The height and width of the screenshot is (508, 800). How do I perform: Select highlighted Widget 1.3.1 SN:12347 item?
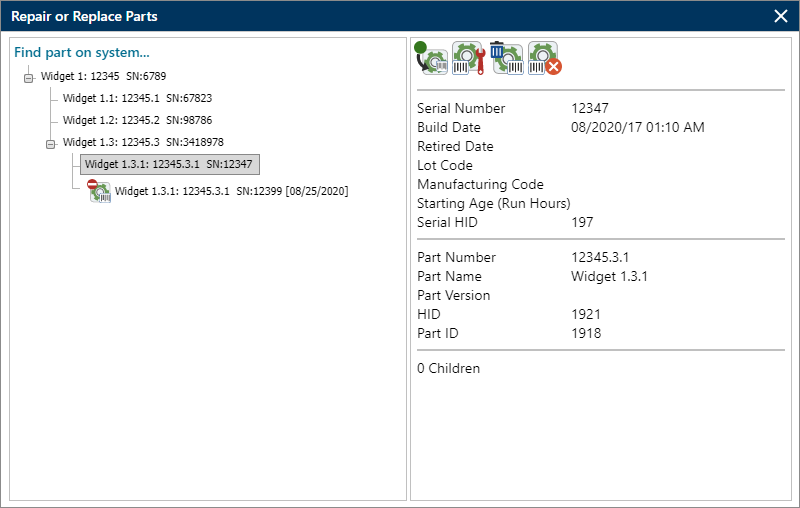click(x=168, y=164)
